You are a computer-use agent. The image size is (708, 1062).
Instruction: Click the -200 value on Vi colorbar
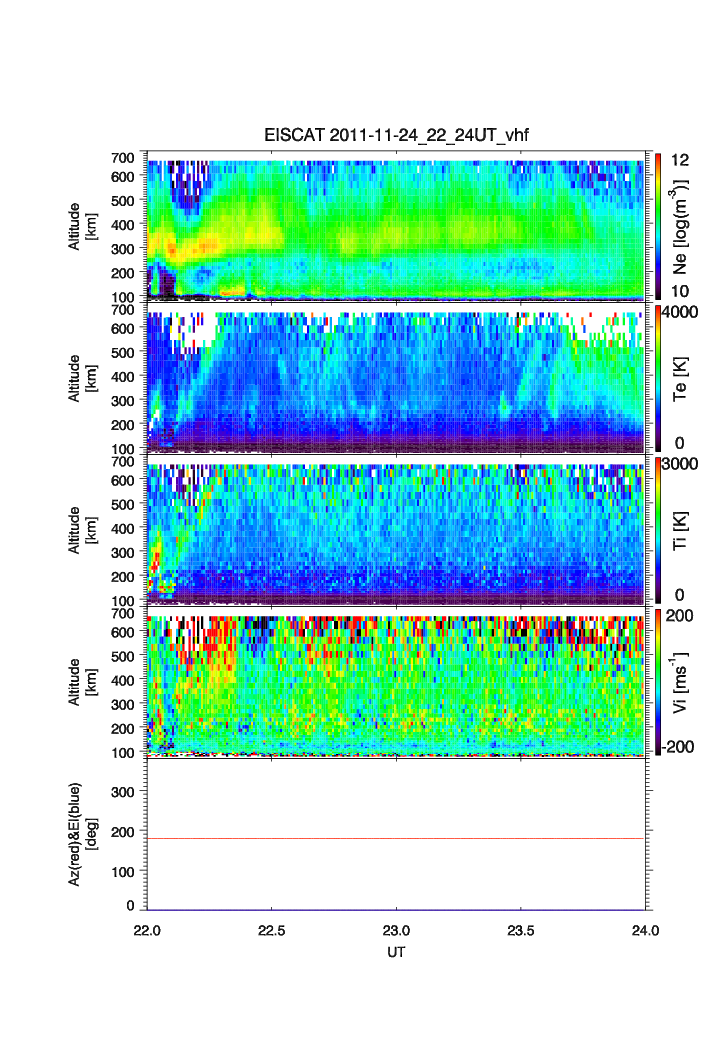pyautogui.click(x=677, y=746)
